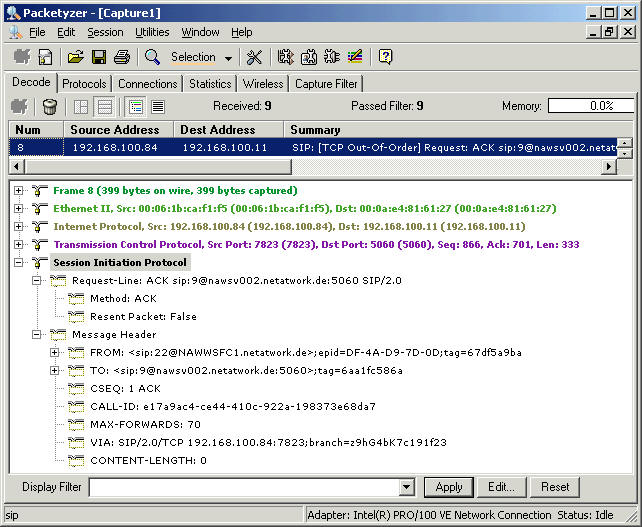Click the Display Filter input field
This screenshot has height=527, width=642.
pos(244,487)
